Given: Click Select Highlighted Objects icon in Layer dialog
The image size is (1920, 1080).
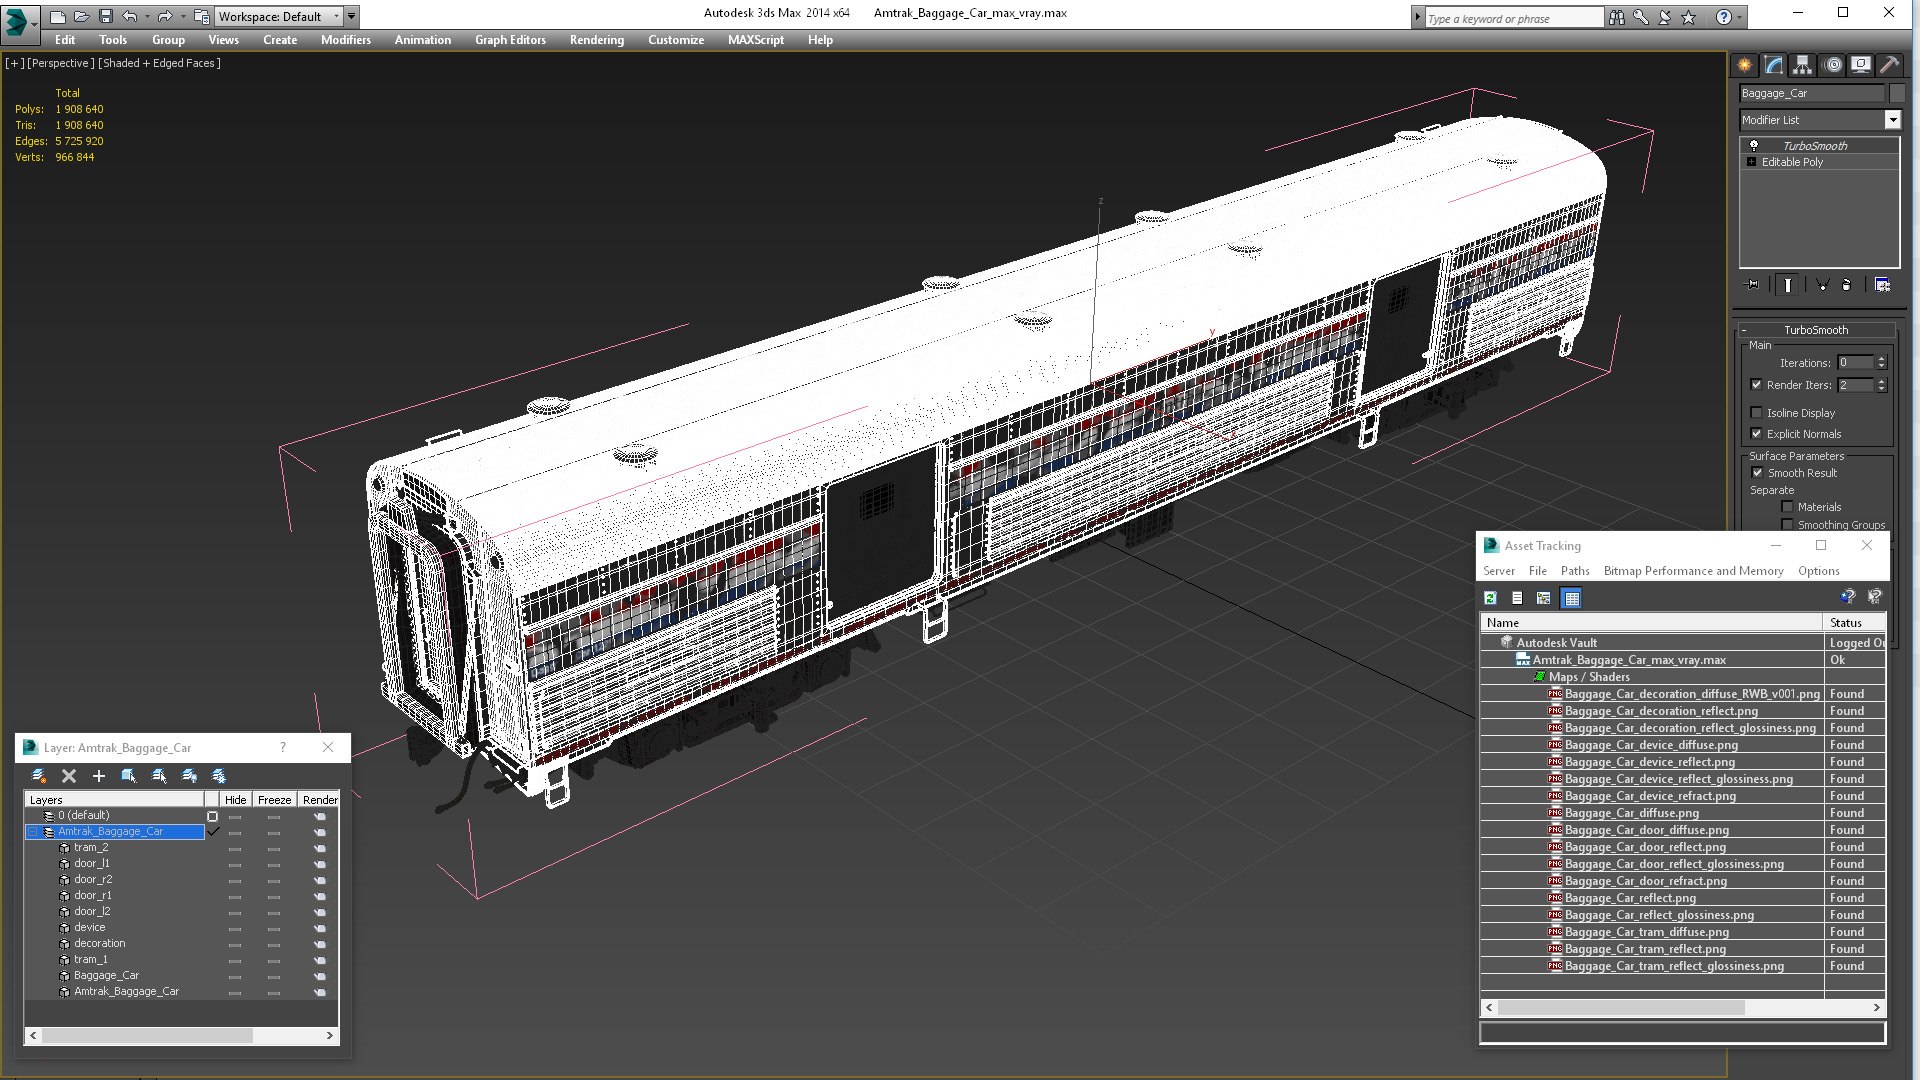Looking at the screenshot, I should click(x=129, y=776).
